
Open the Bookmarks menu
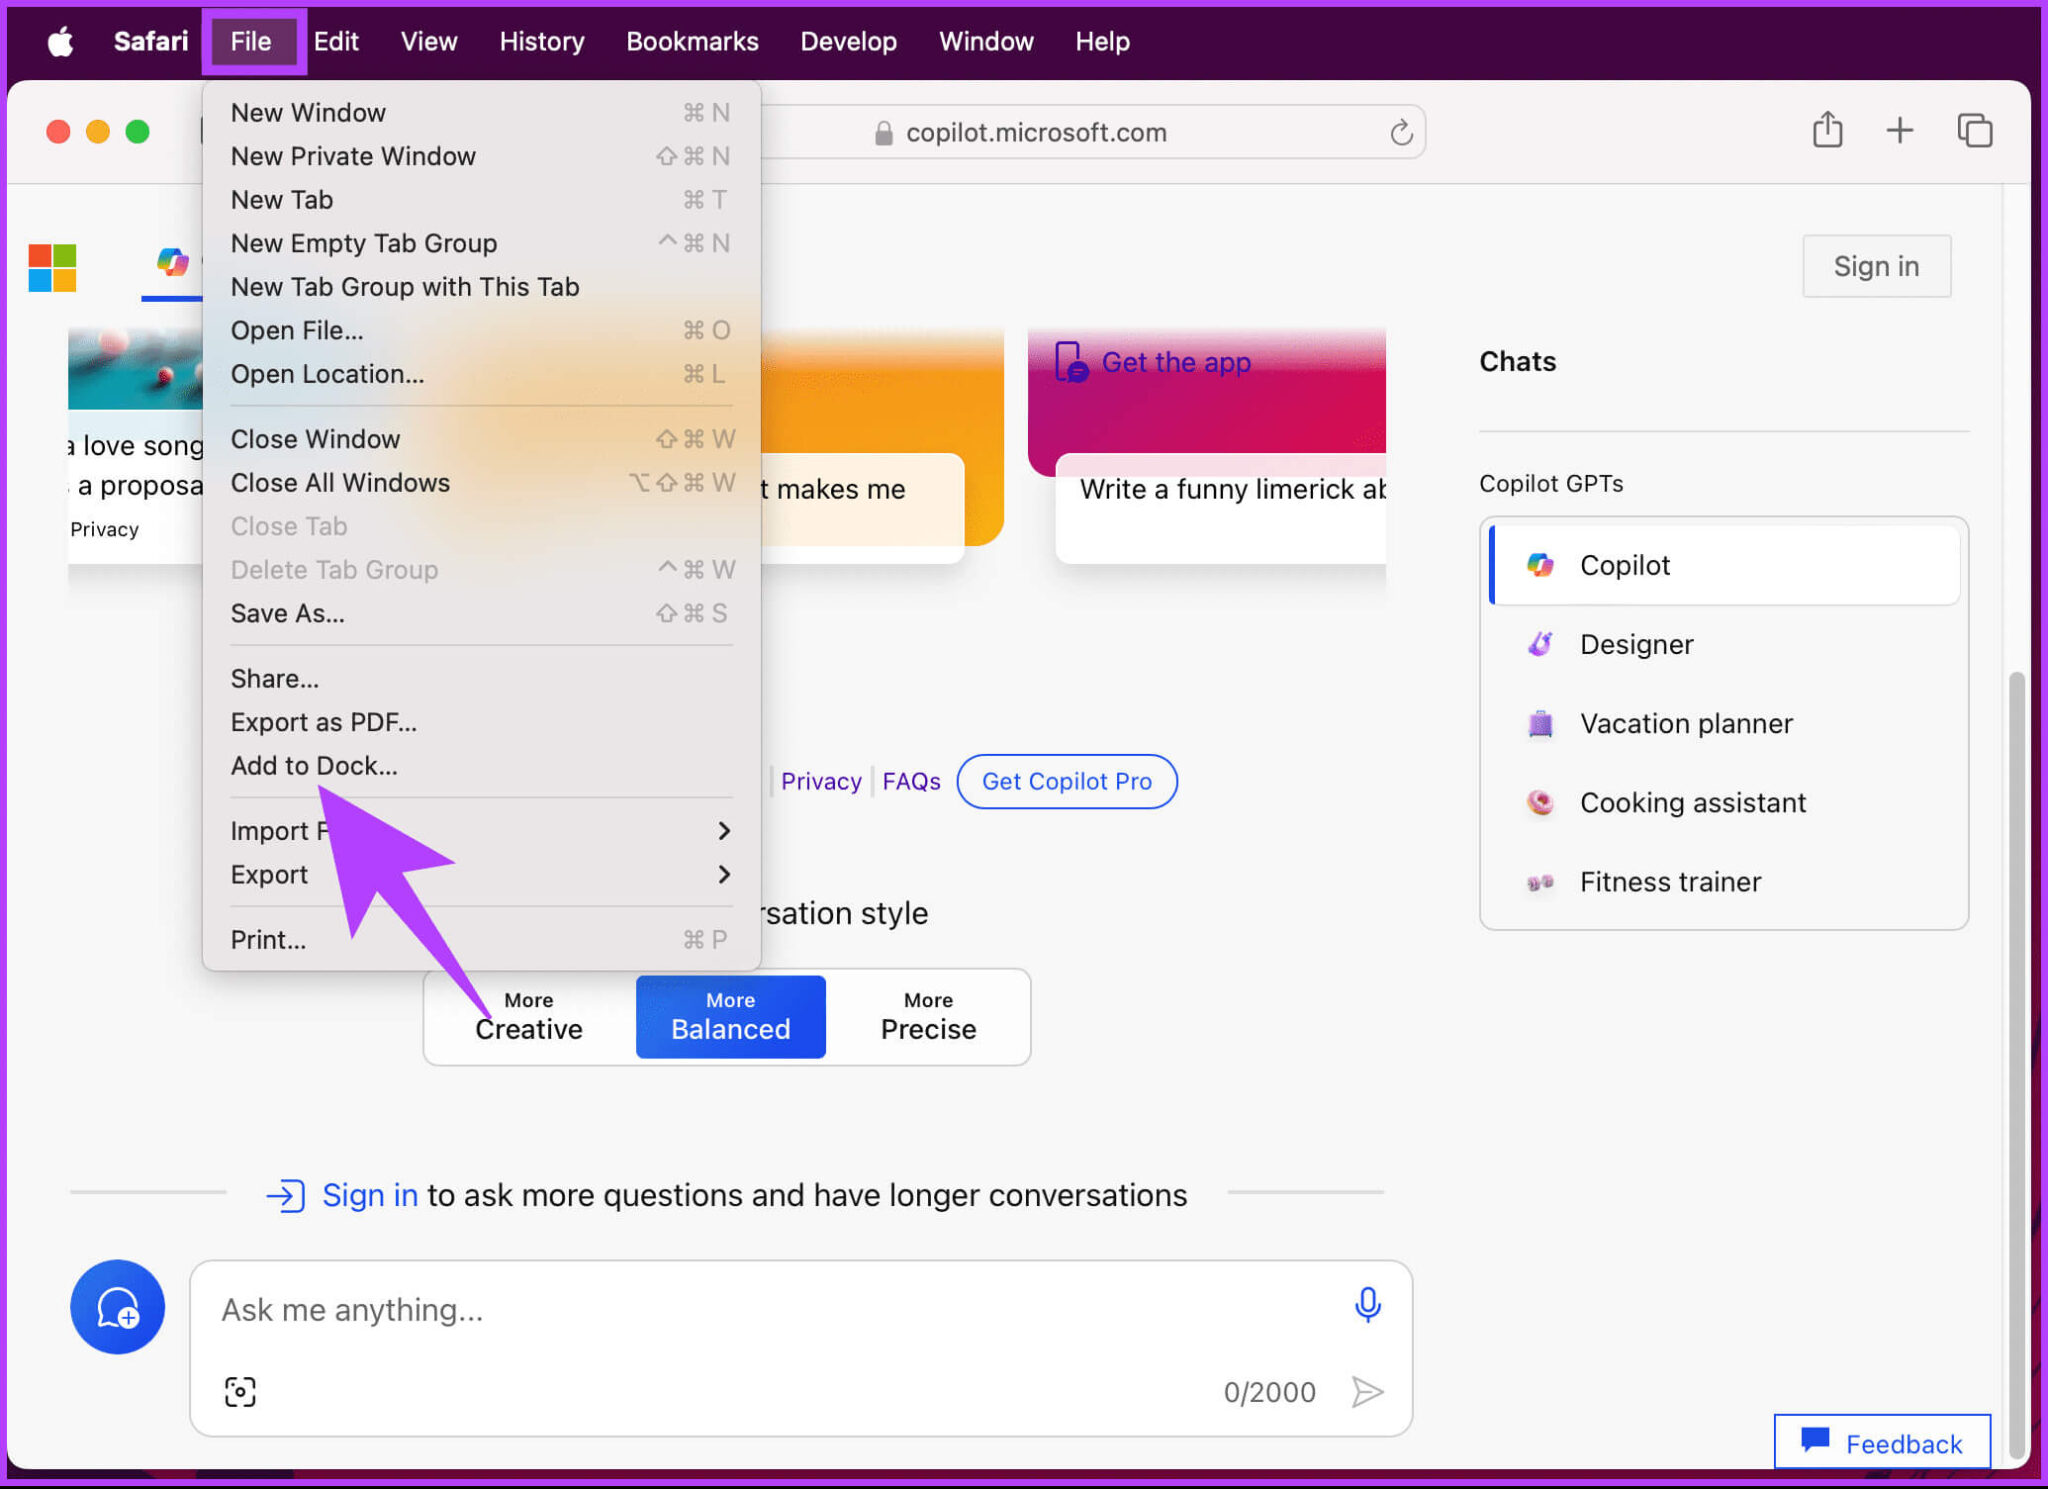pos(692,42)
